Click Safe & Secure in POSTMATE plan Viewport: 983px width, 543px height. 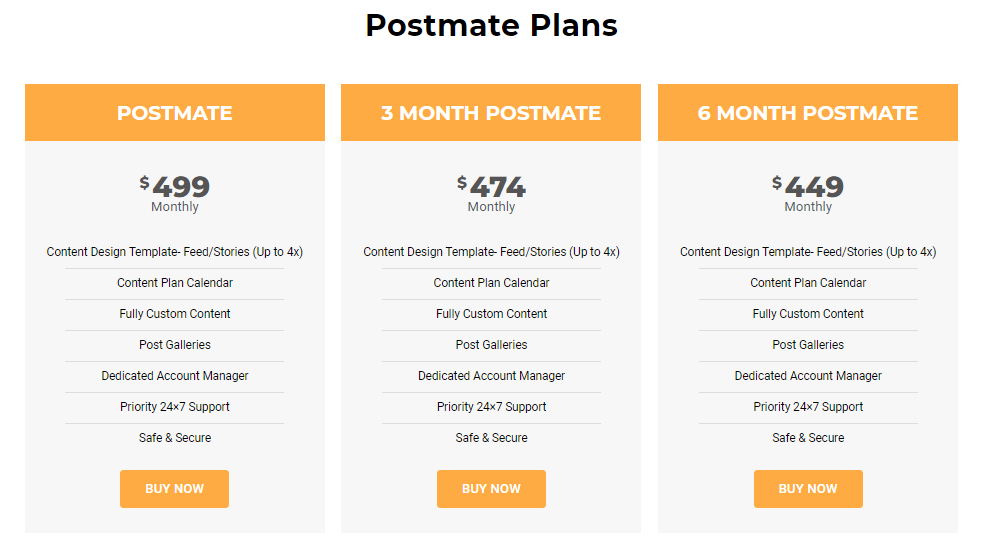click(175, 438)
